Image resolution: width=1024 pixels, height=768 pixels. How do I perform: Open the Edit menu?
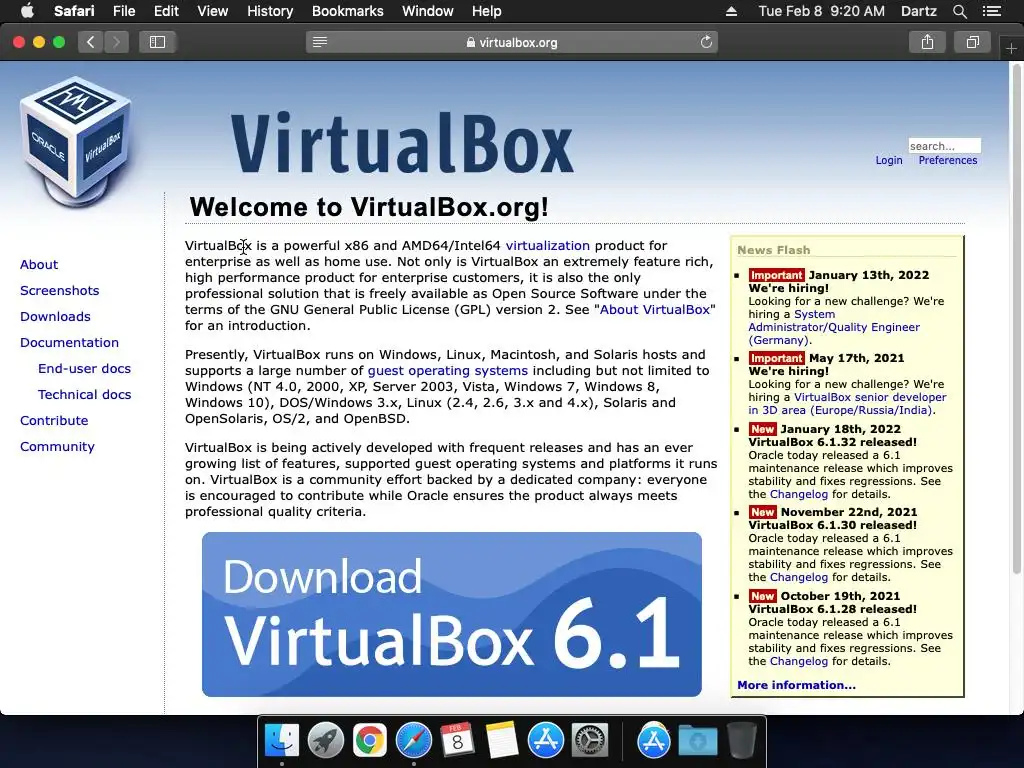166,11
